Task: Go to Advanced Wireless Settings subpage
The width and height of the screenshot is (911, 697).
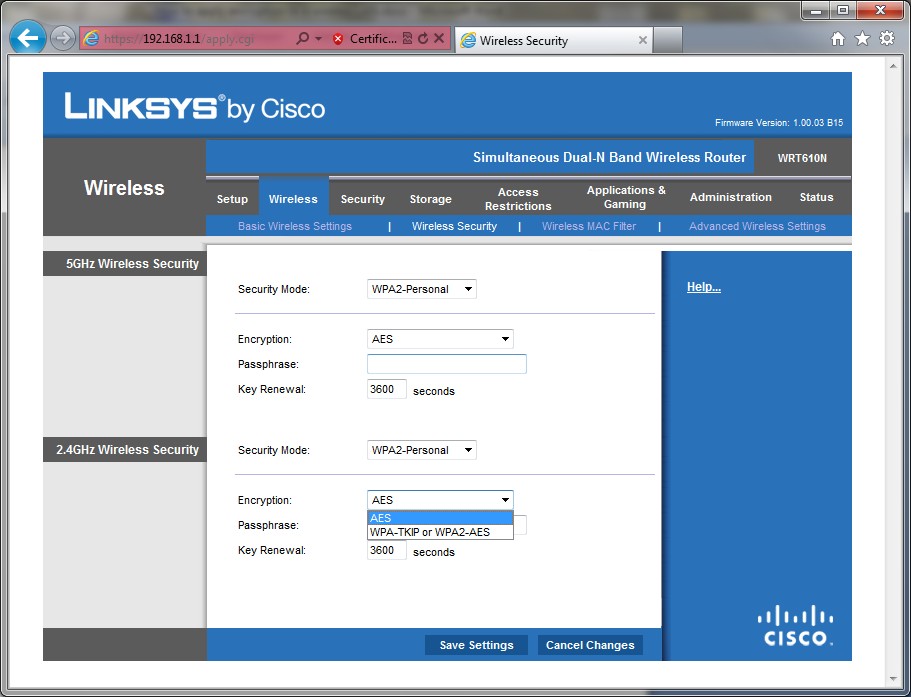Action: [757, 227]
